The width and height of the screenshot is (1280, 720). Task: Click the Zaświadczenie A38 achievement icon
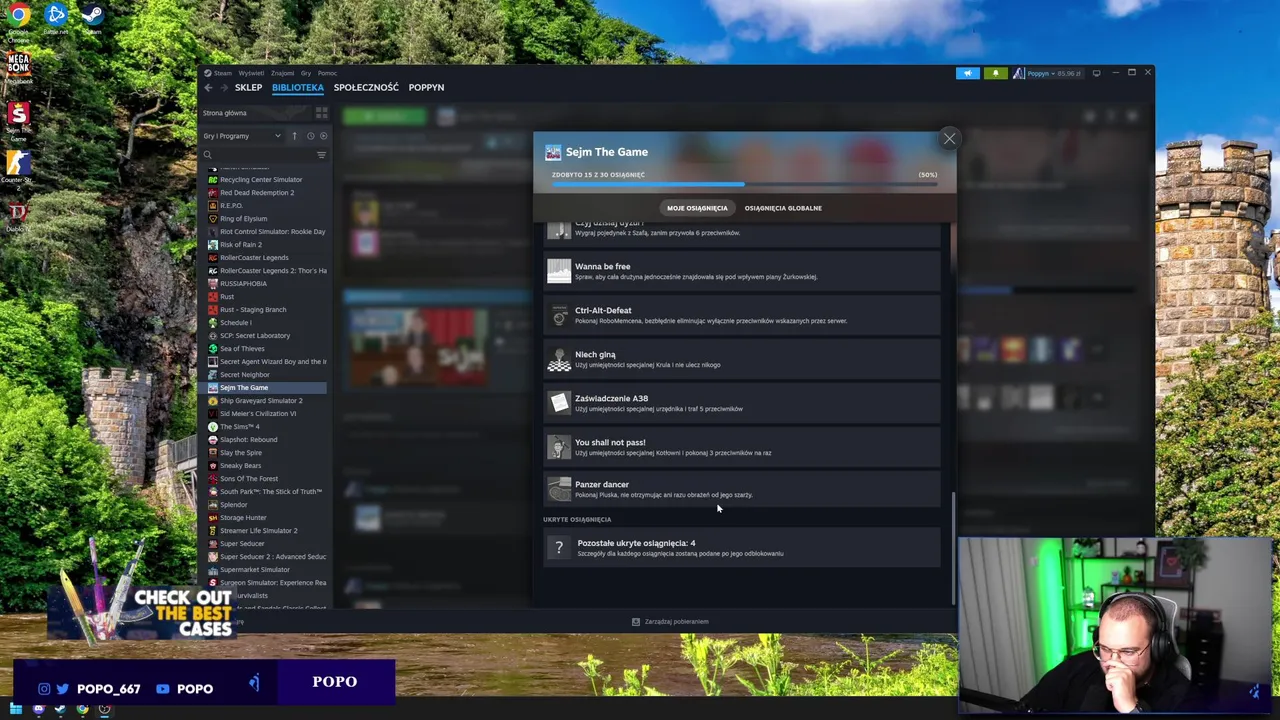pyautogui.click(x=559, y=403)
